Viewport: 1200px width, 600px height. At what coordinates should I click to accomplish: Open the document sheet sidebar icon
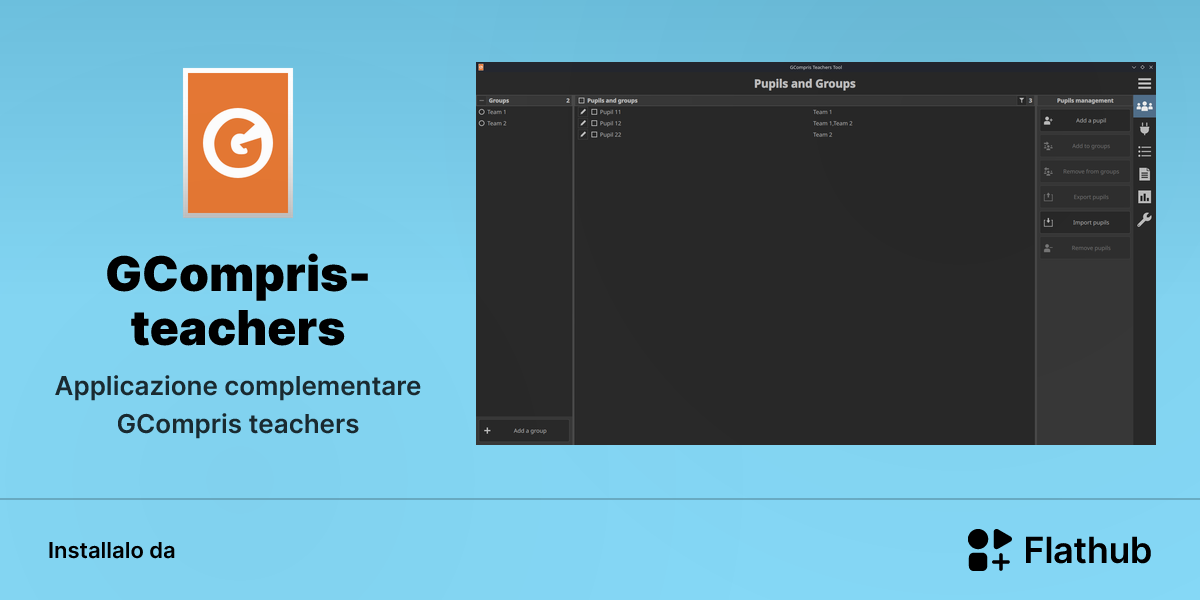click(1144, 174)
